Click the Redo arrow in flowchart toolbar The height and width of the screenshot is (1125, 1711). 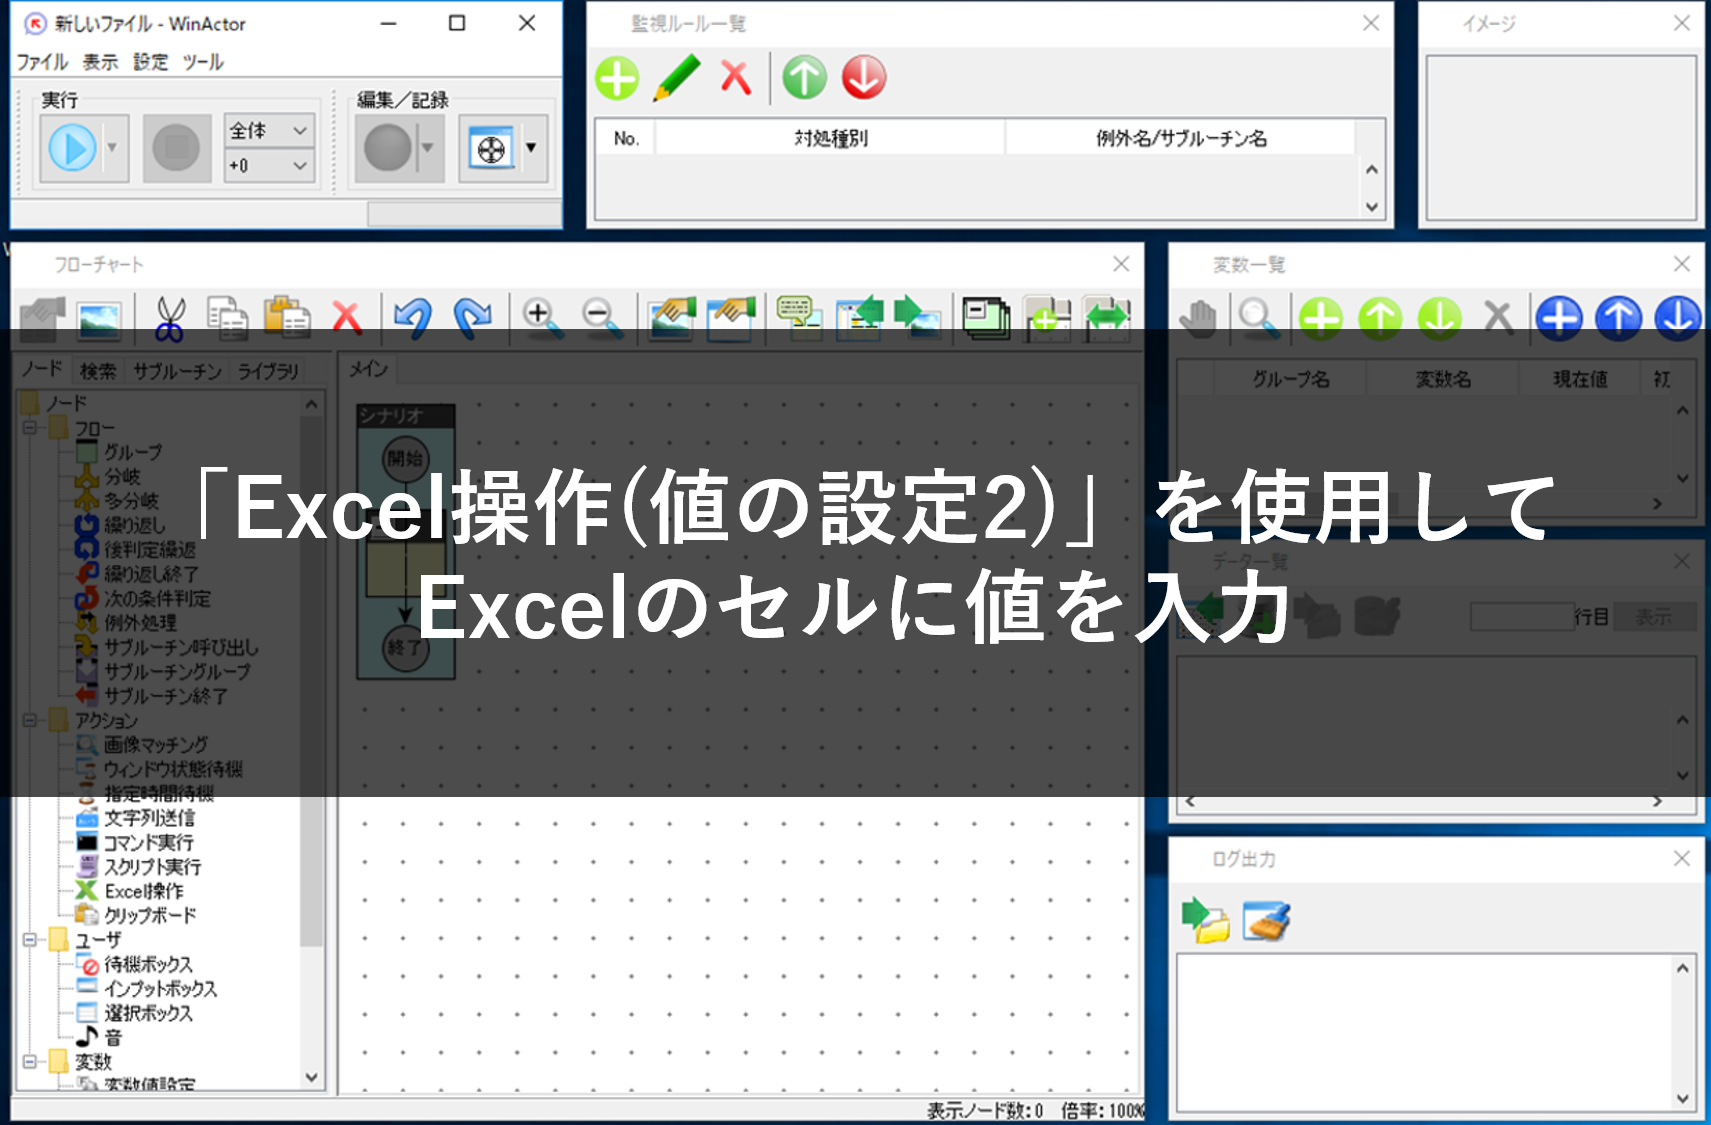472,317
